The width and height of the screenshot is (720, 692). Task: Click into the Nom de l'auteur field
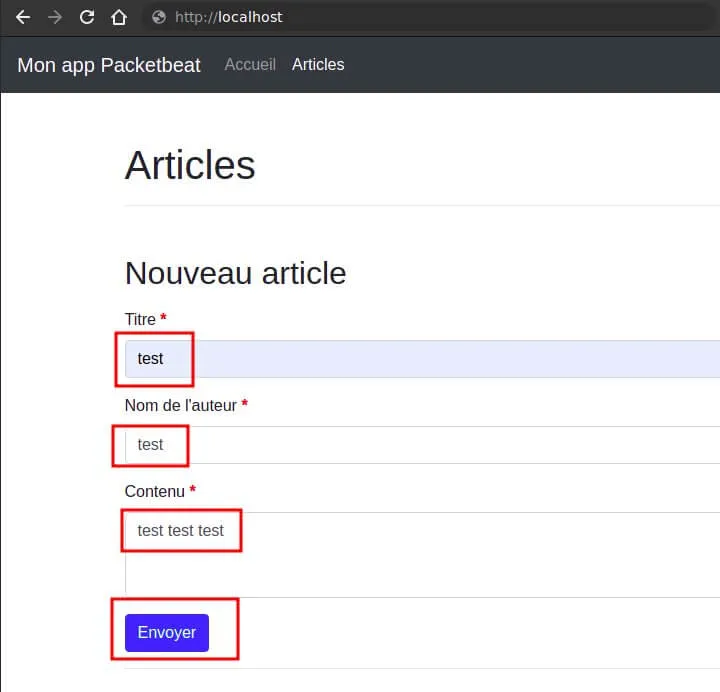(x=422, y=444)
